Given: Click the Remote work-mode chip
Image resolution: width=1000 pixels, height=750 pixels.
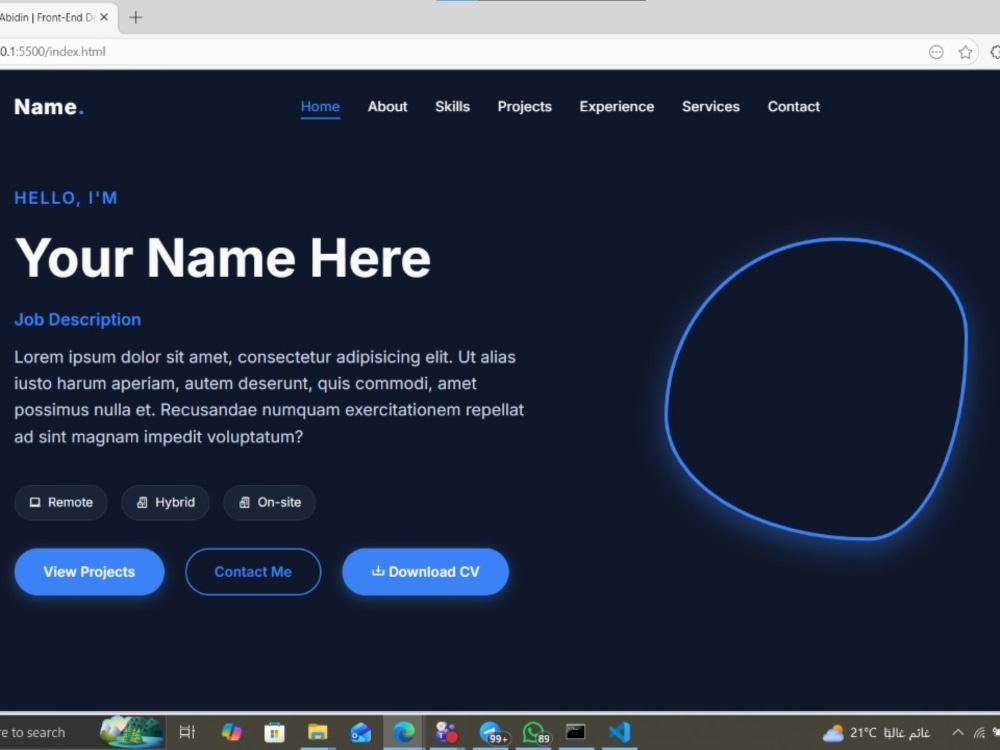Looking at the screenshot, I should [x=61, y=503].
